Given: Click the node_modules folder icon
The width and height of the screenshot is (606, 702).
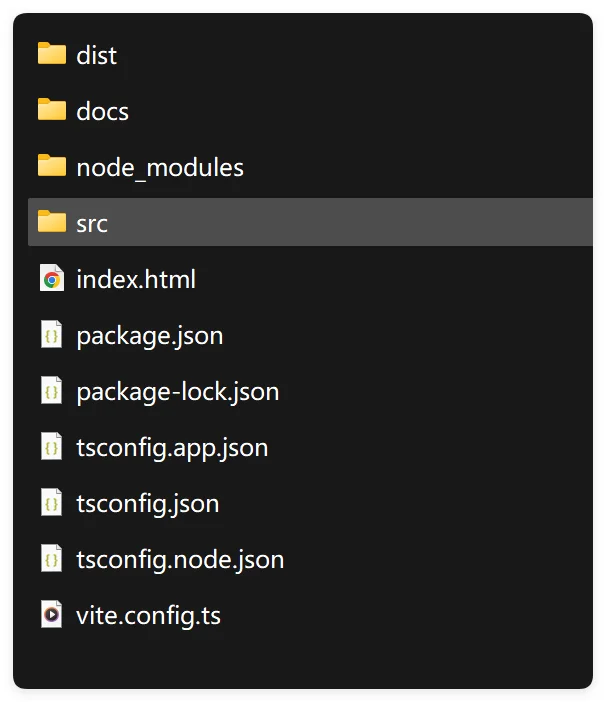Looking at the screenshot, I should click(52, 166).
